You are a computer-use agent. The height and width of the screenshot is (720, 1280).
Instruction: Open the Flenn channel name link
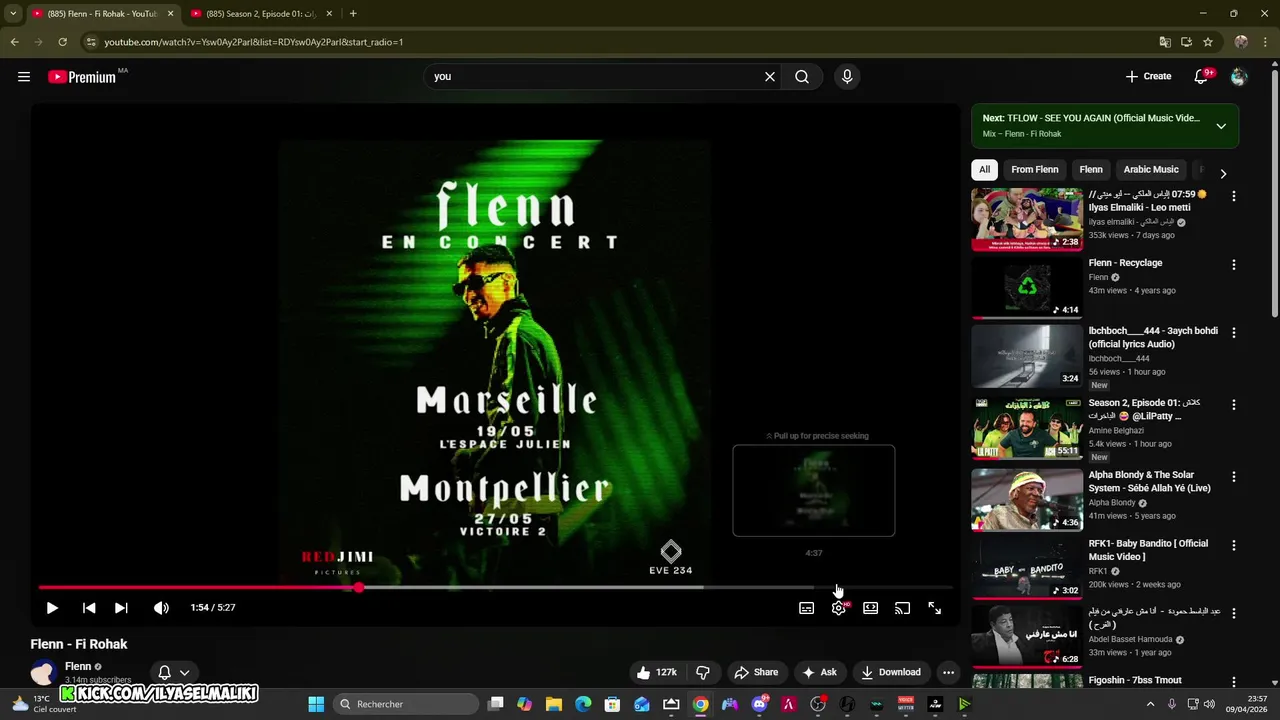click(78, 666)
